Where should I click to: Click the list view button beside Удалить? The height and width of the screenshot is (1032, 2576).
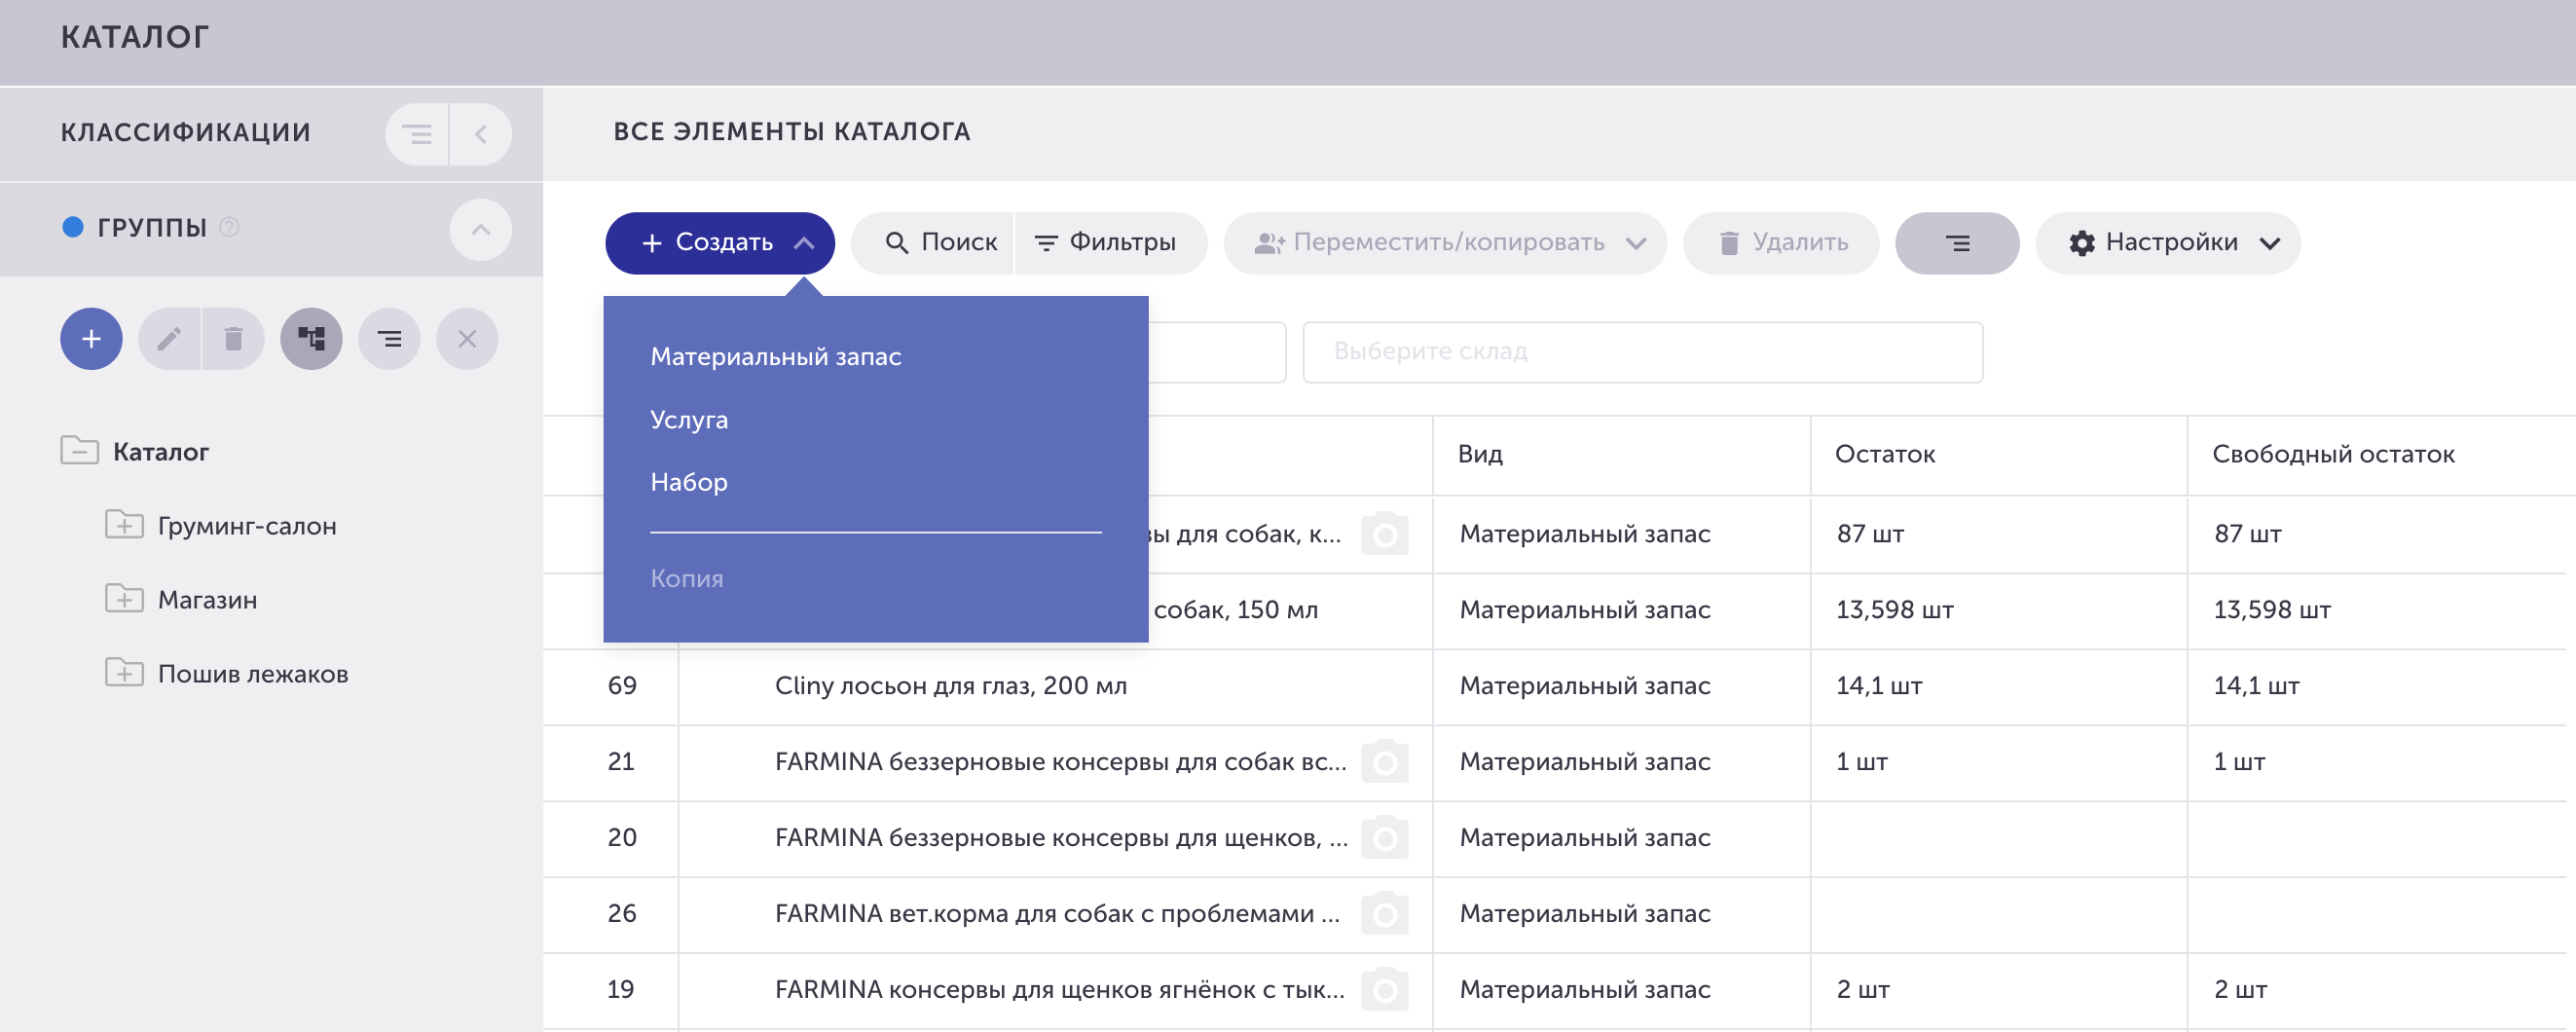(1957, 243)
